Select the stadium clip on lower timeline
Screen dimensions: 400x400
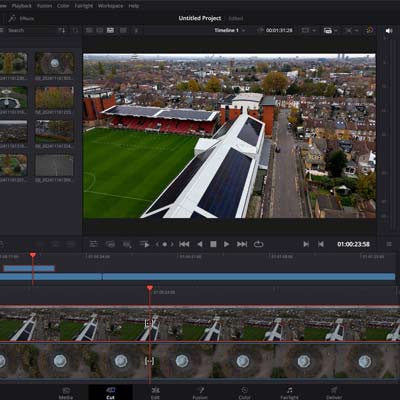[200, 324]
